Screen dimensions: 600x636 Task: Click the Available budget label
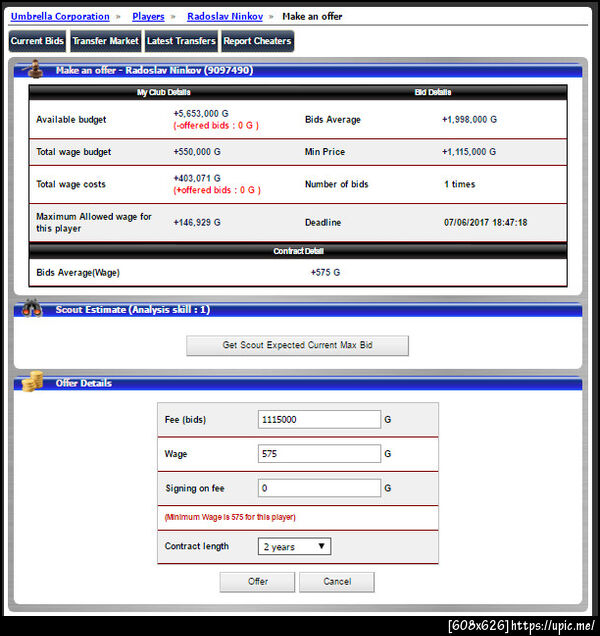click(x=71, y=119)
